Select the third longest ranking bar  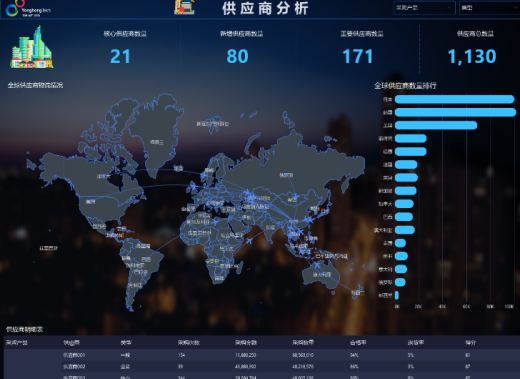[436, 125]
